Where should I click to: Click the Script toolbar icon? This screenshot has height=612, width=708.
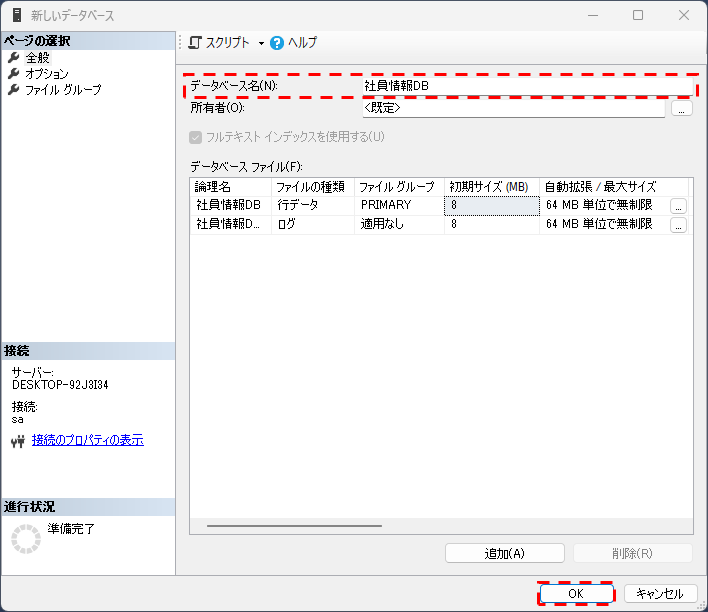coord(195,43)
